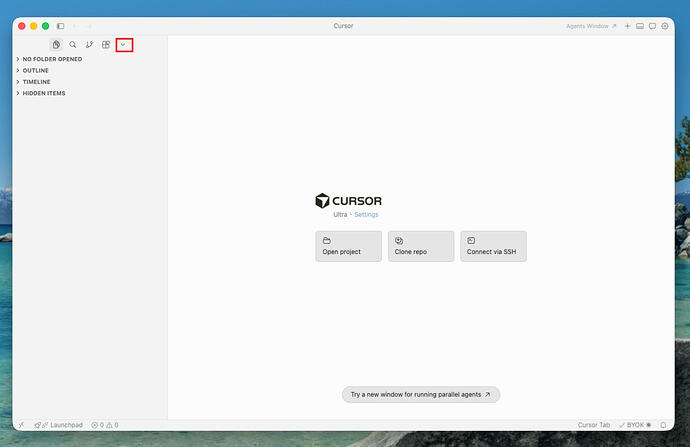Open the Extensions view icon
This screenshot has height=447, width=690.
(x=106, y=44)
